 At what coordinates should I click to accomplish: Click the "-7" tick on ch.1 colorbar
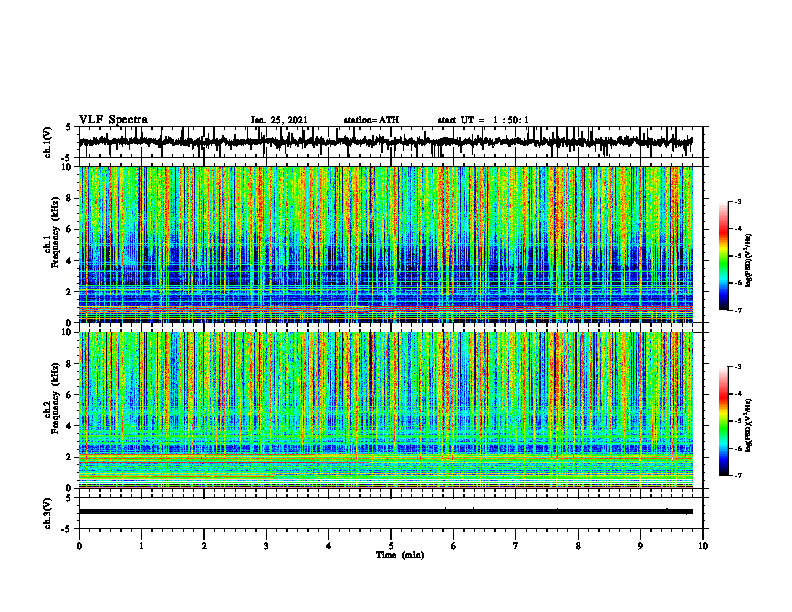738,310
